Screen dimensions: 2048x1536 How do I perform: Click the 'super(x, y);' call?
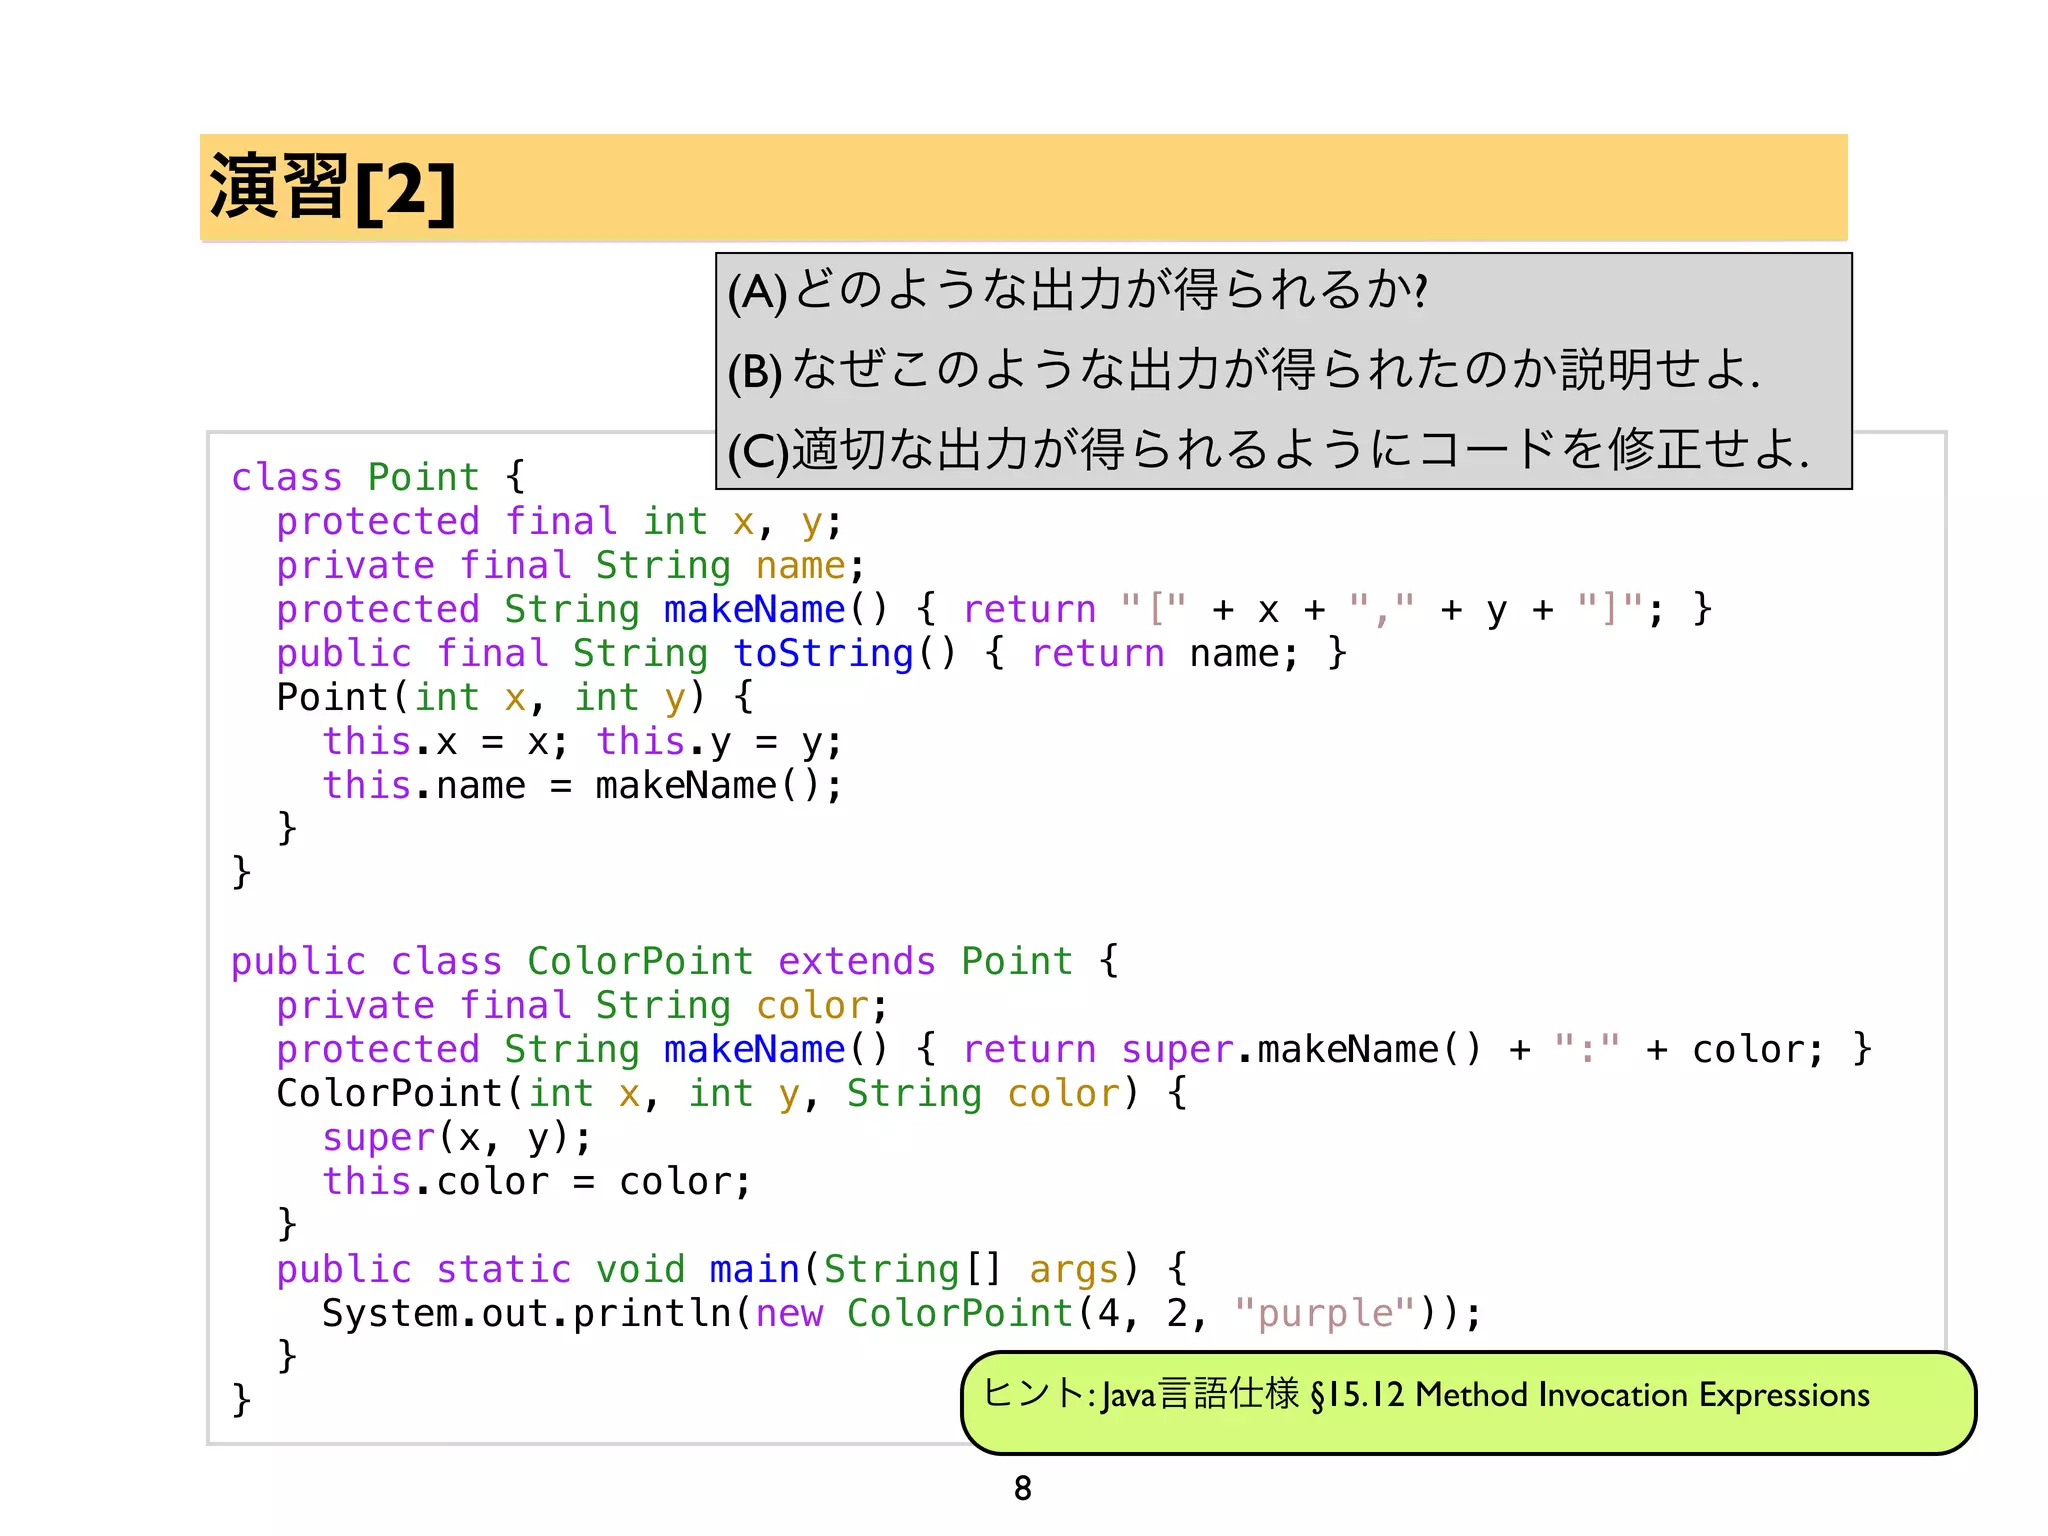[456, 1138]
